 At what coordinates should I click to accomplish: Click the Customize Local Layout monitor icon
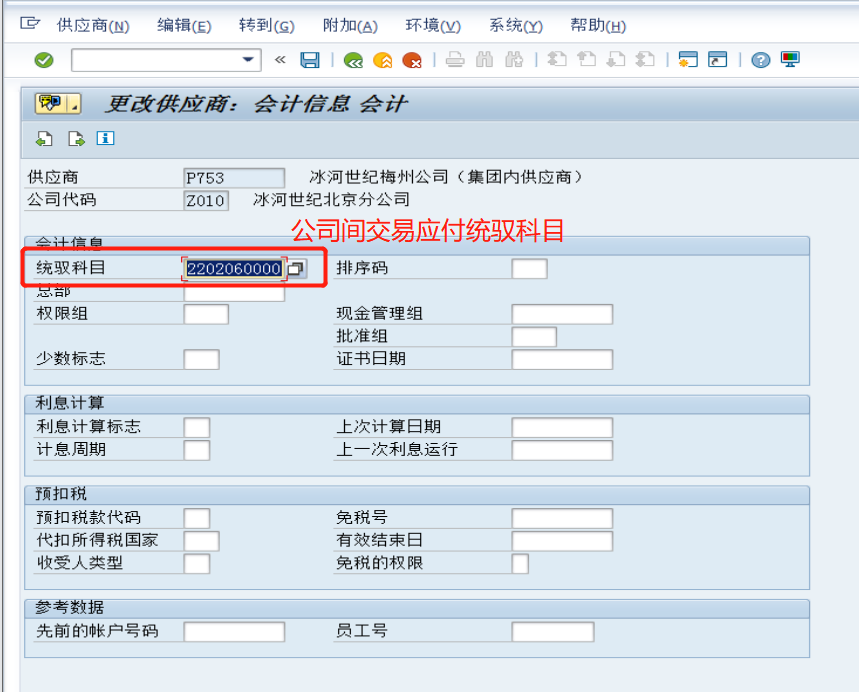coord(790,59)
